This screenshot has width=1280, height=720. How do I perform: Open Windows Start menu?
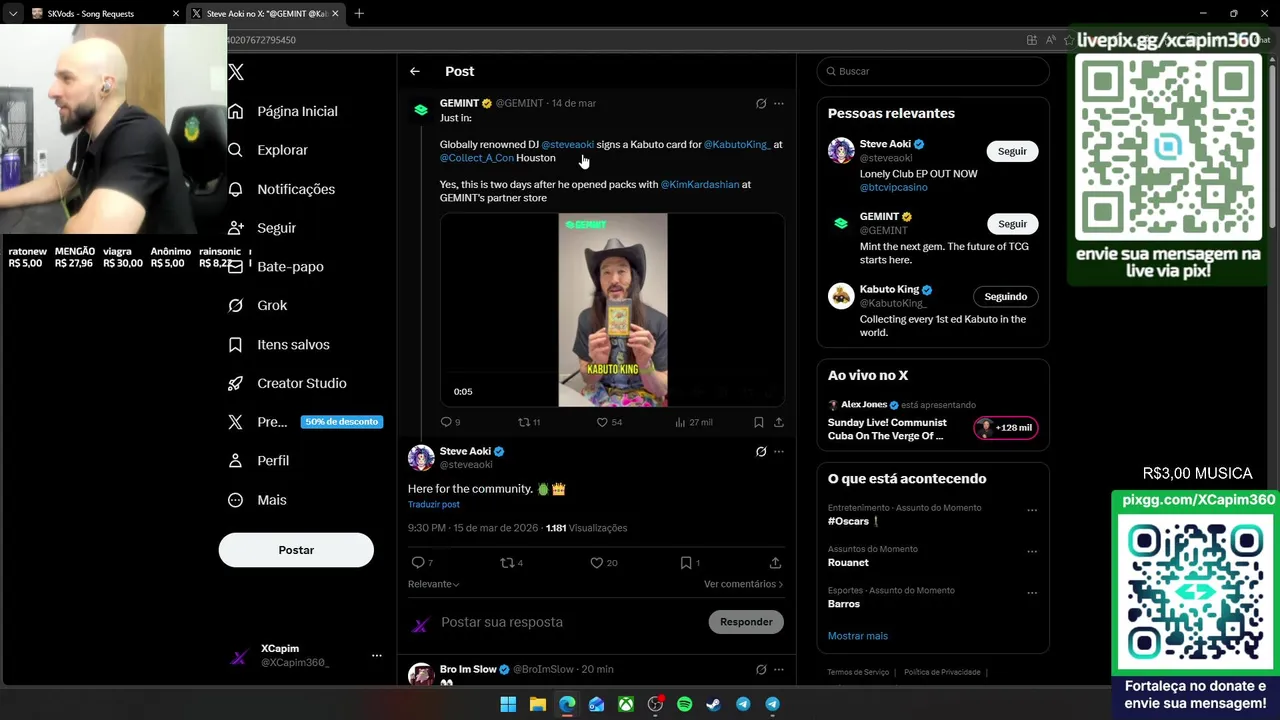pyautogui.click(x=508, y=704)
